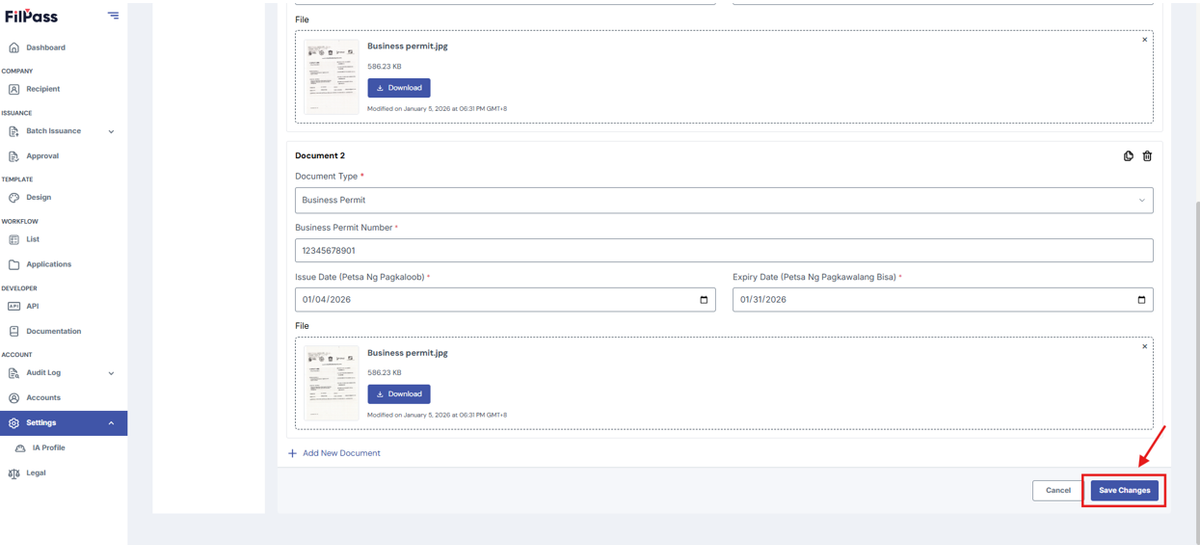Go to the Approval page

[42, 156]
